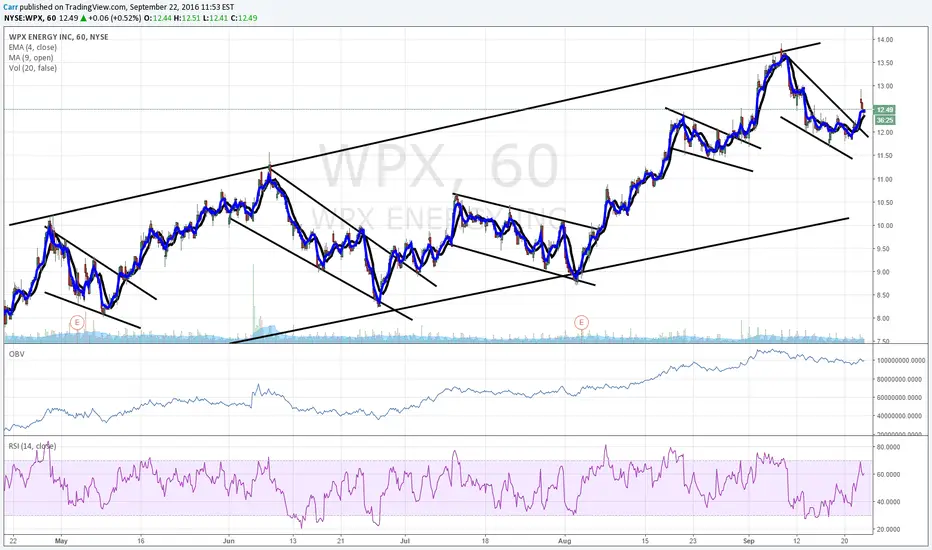932x550 pixels.
Task: Click the 11.00 price axis label
Action: [884, 179]
